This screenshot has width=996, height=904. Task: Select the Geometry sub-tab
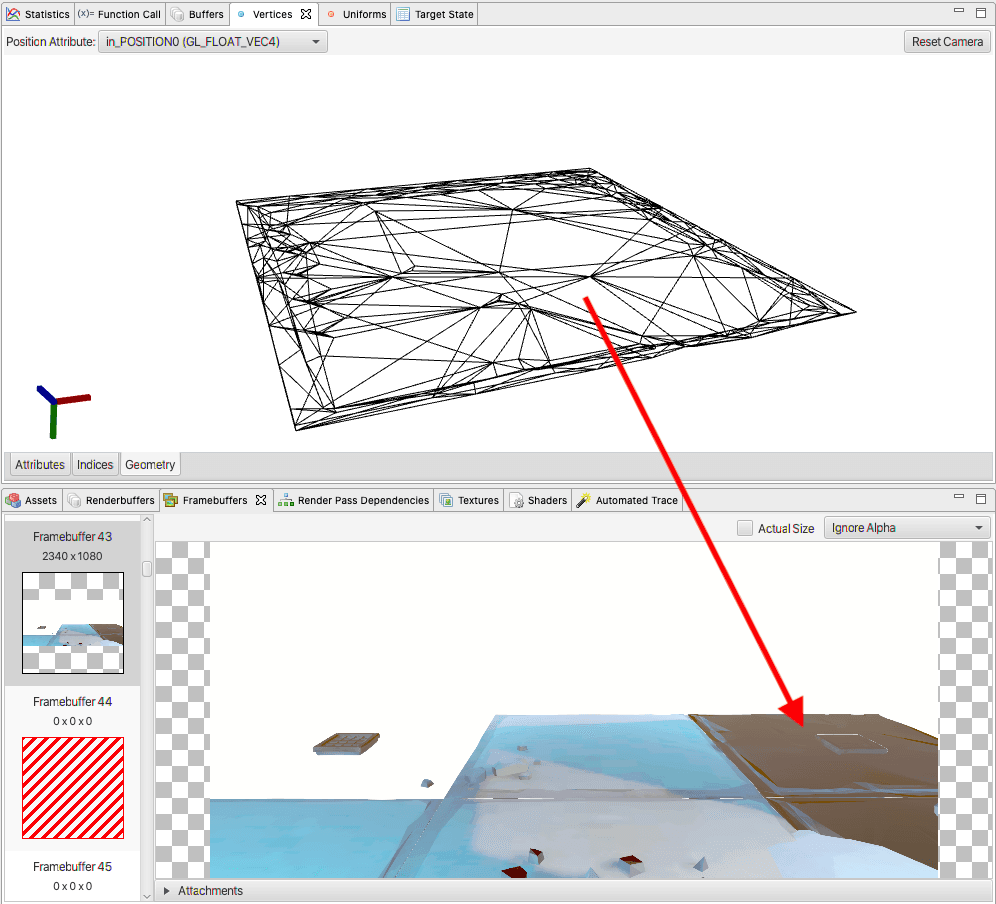pyautogui.click(x=150, y=465)
